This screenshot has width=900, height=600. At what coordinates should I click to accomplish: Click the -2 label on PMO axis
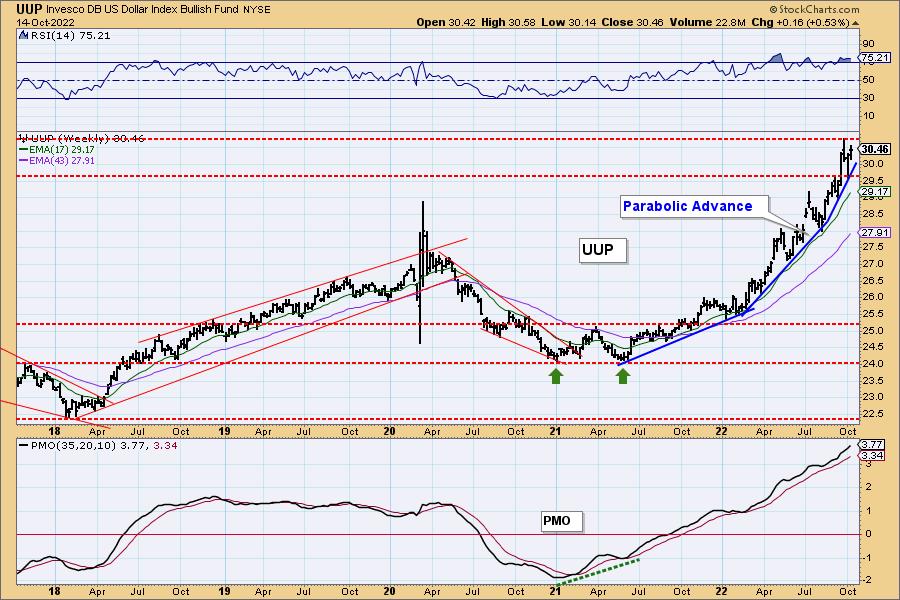click(x=867, y=580)
